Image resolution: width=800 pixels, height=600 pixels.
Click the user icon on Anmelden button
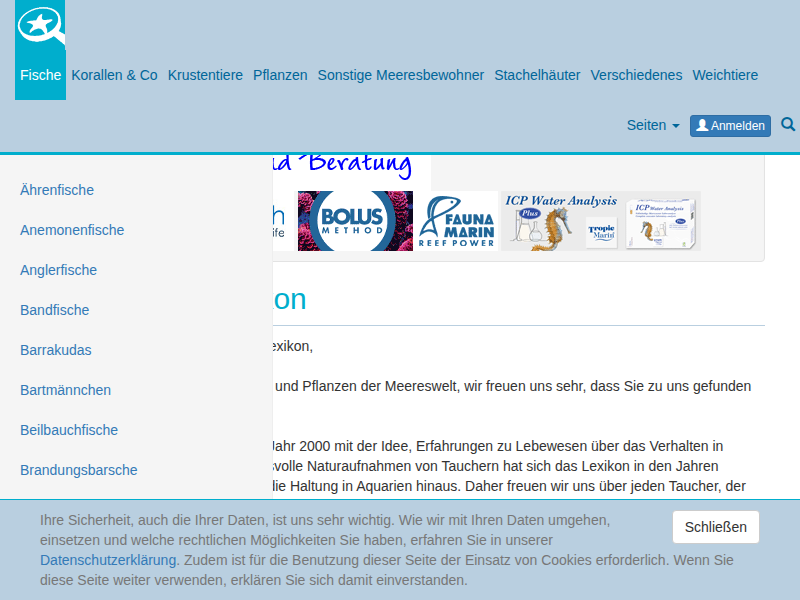702,125
